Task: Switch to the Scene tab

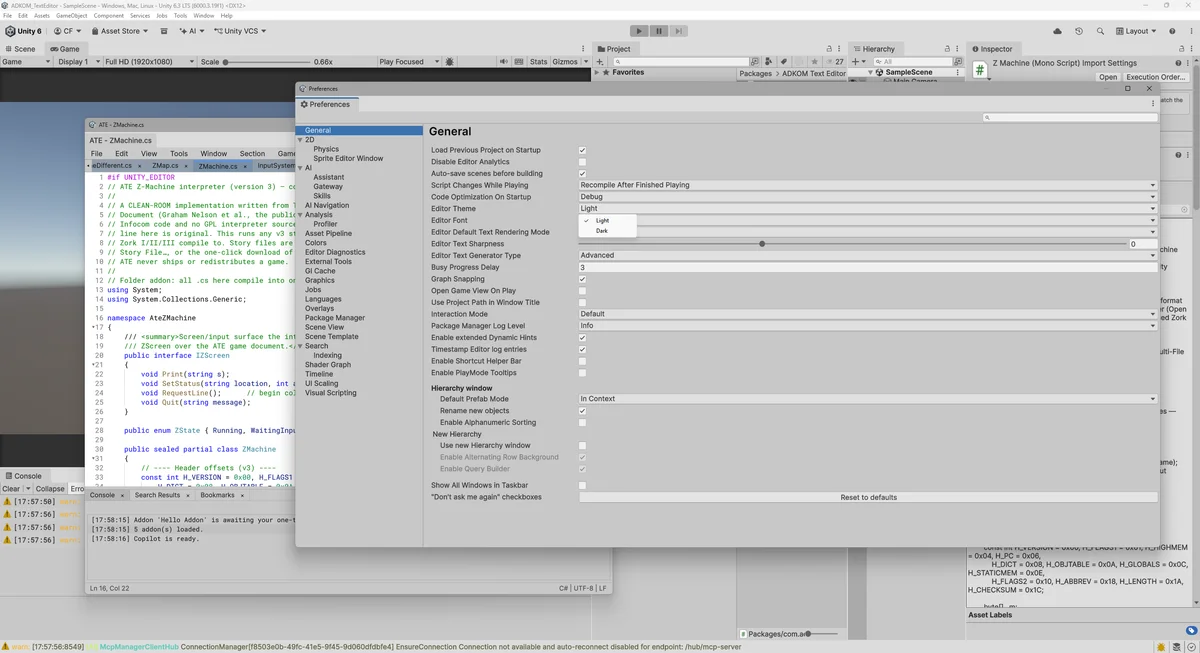Action: (x=20, y=48)
